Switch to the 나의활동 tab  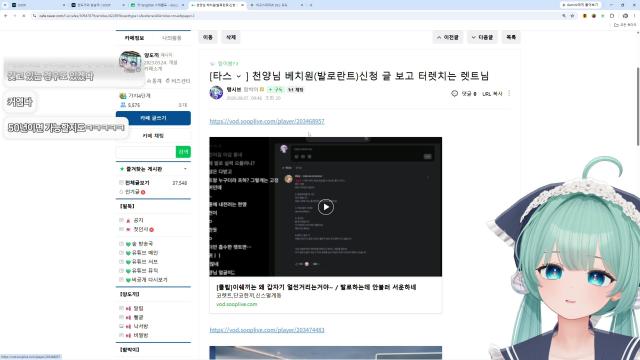click(x=171, y=38)
